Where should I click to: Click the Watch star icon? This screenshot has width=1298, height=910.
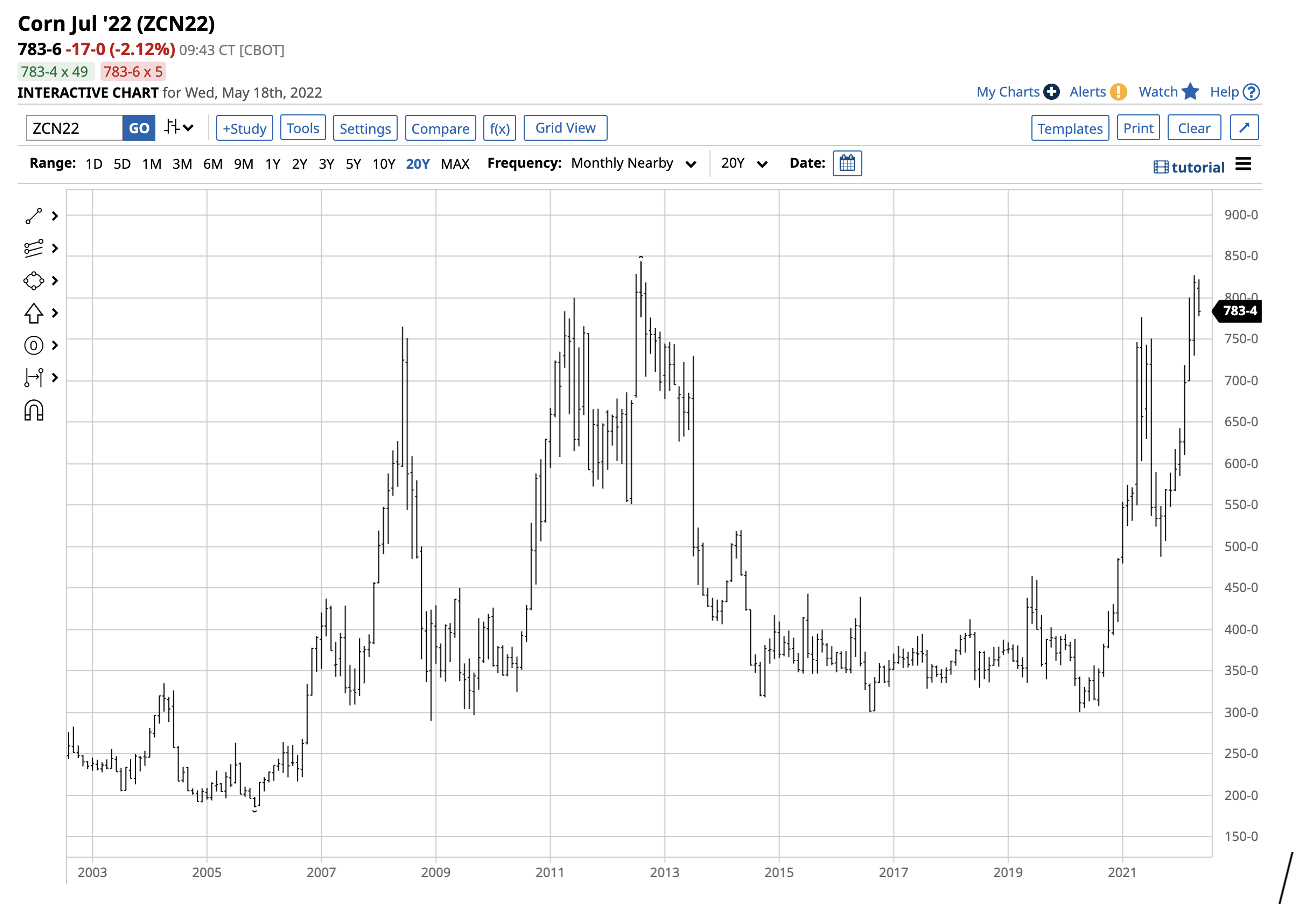[x=1190, y=92]
